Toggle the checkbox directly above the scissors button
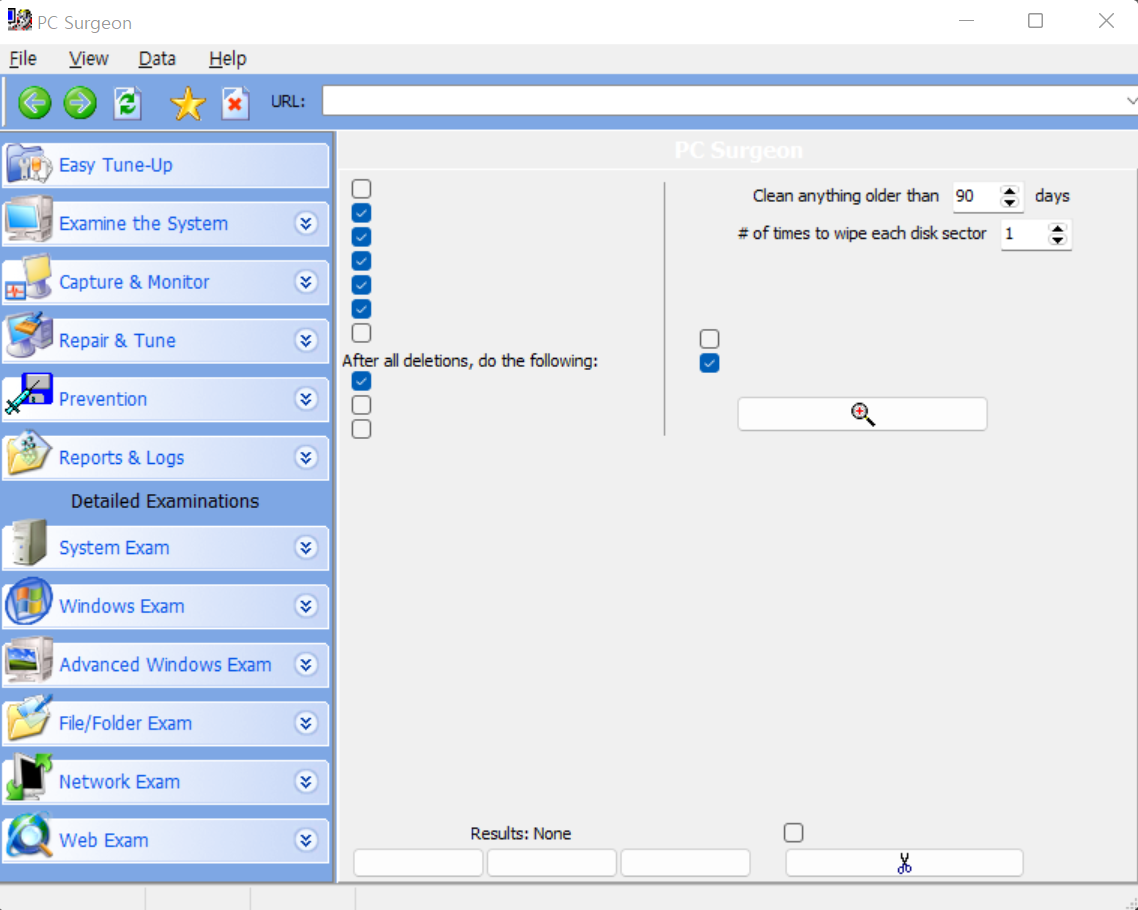Image resolution: width=1138 pixels, height=910 pixels. click(794, 833)
